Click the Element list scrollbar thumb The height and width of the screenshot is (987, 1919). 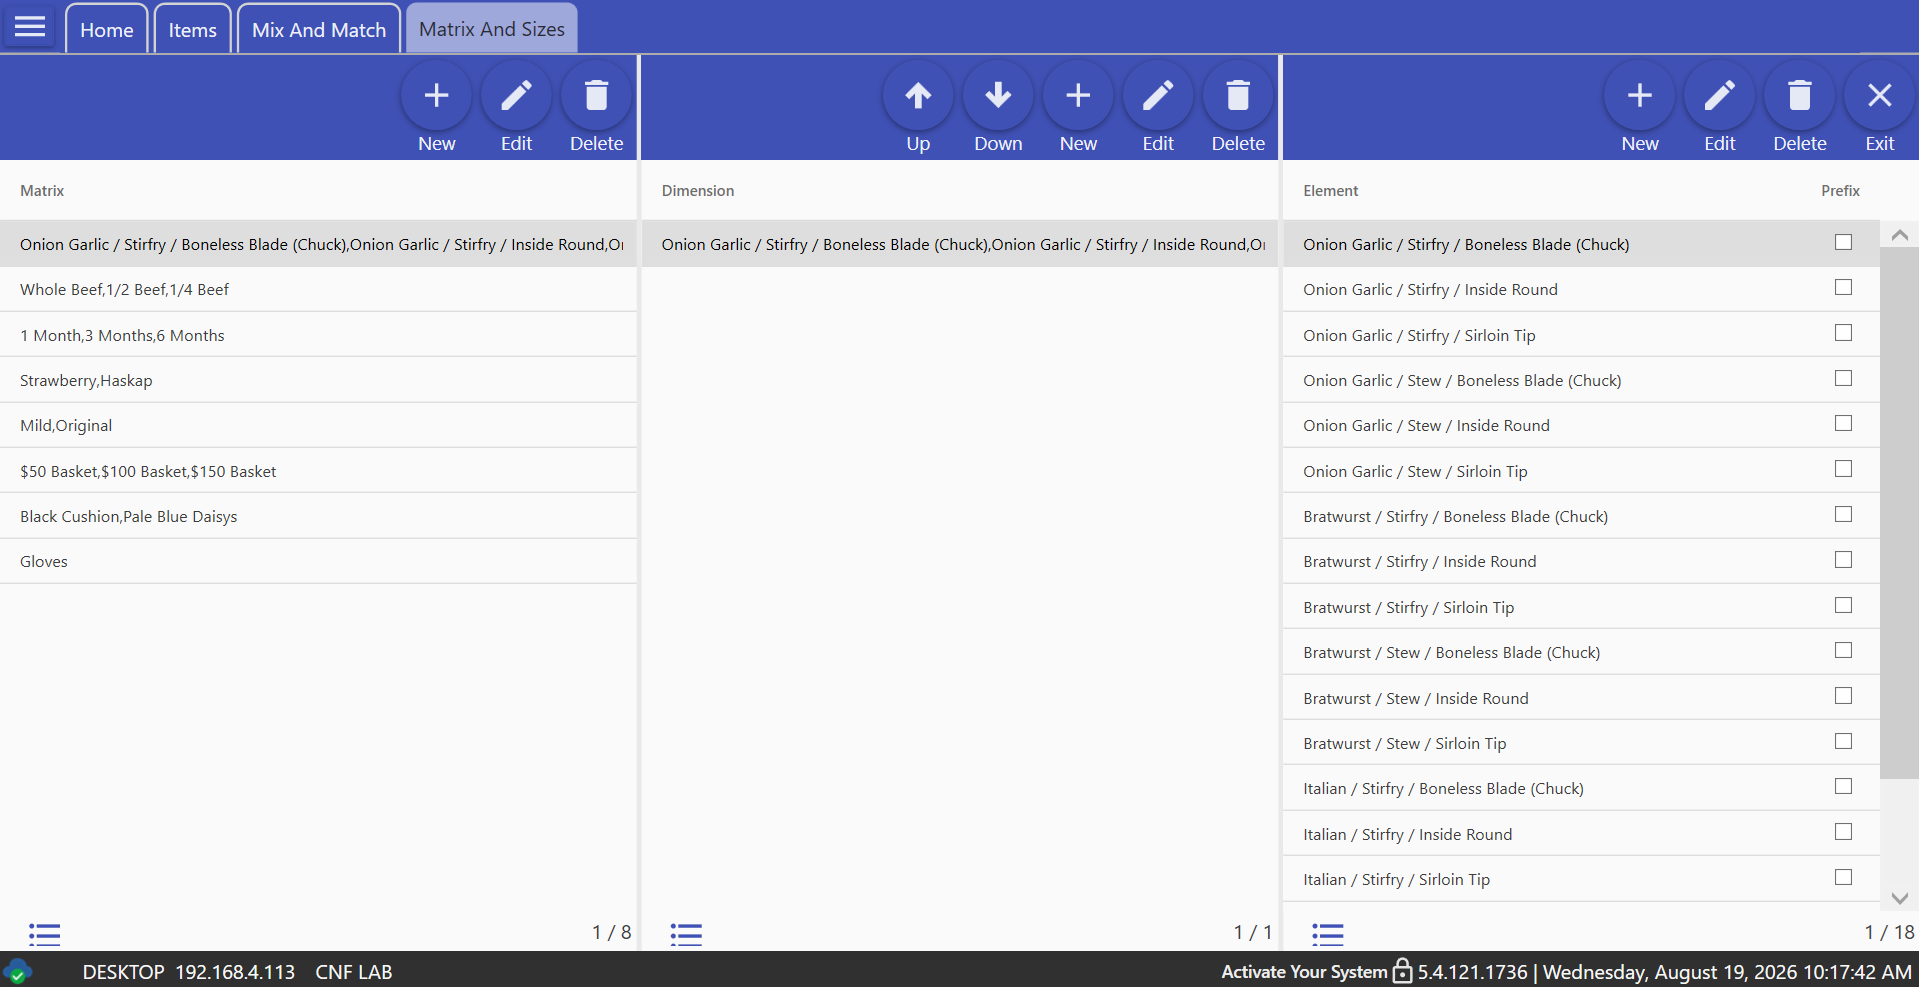pos(1899,513)
